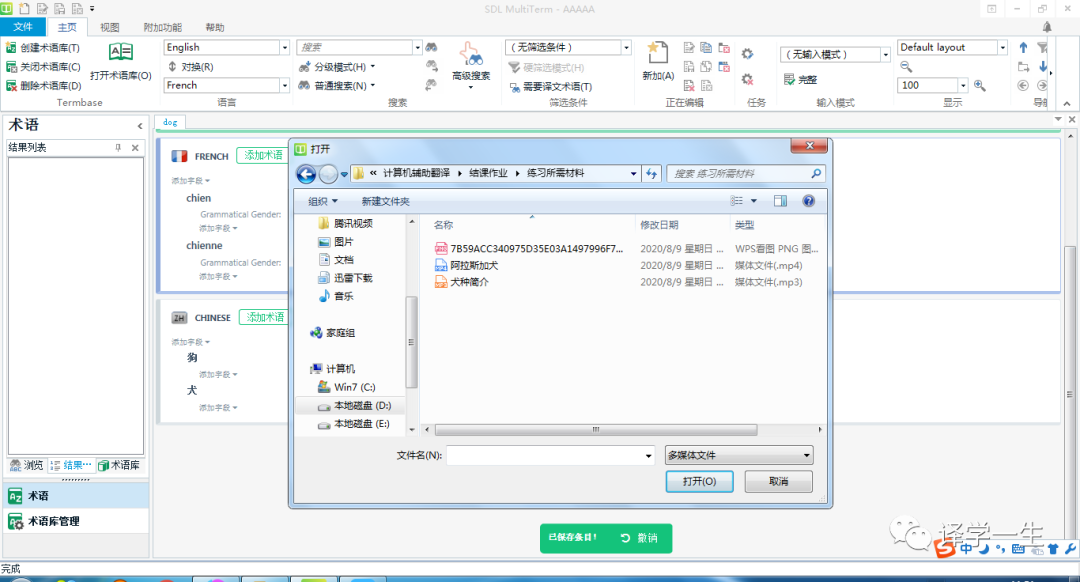Open the French target language dropdown
Image resolution: width=1080 pixels, height=582 pixels.
tap(284, 85)
